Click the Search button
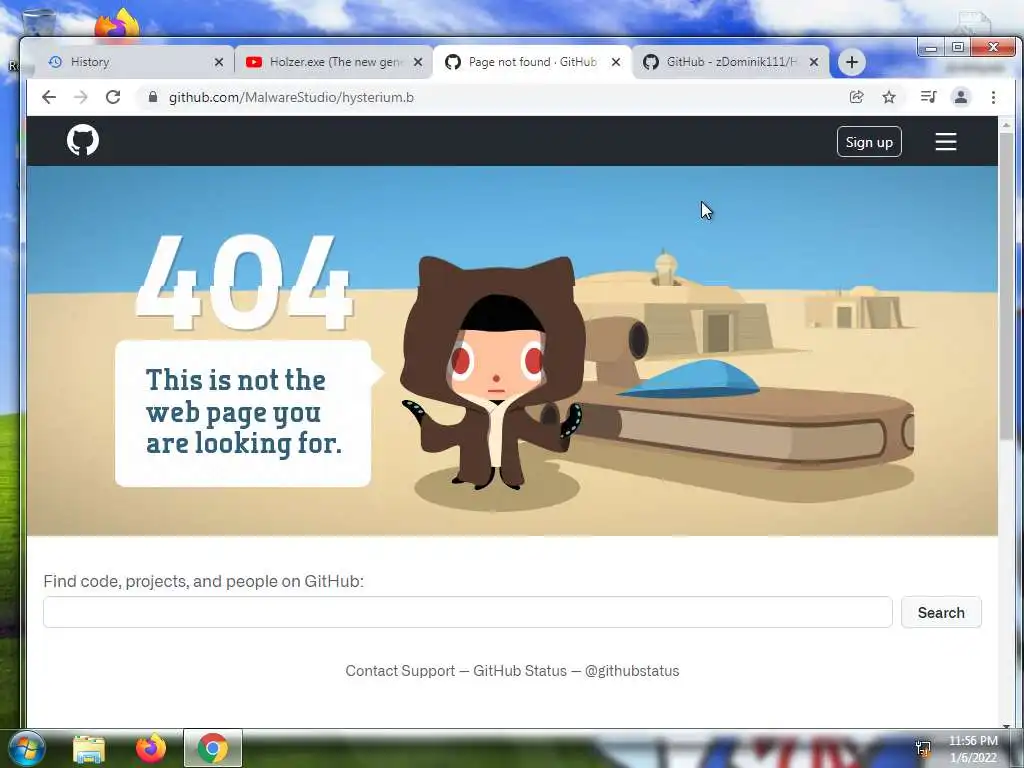This screenshot has height=768, width=1024. 941,613
